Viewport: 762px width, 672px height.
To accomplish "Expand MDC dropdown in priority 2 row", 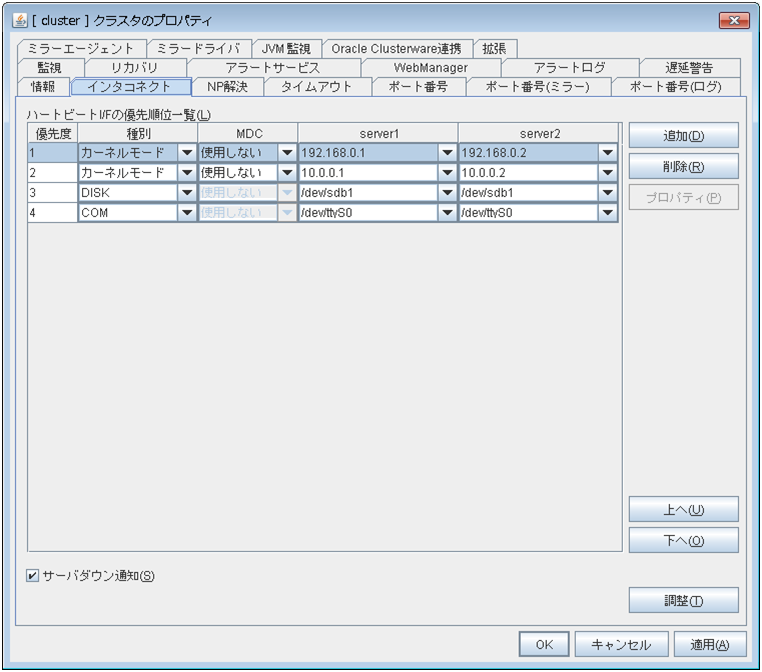I will pyautogui.click(x=286, y=173).
